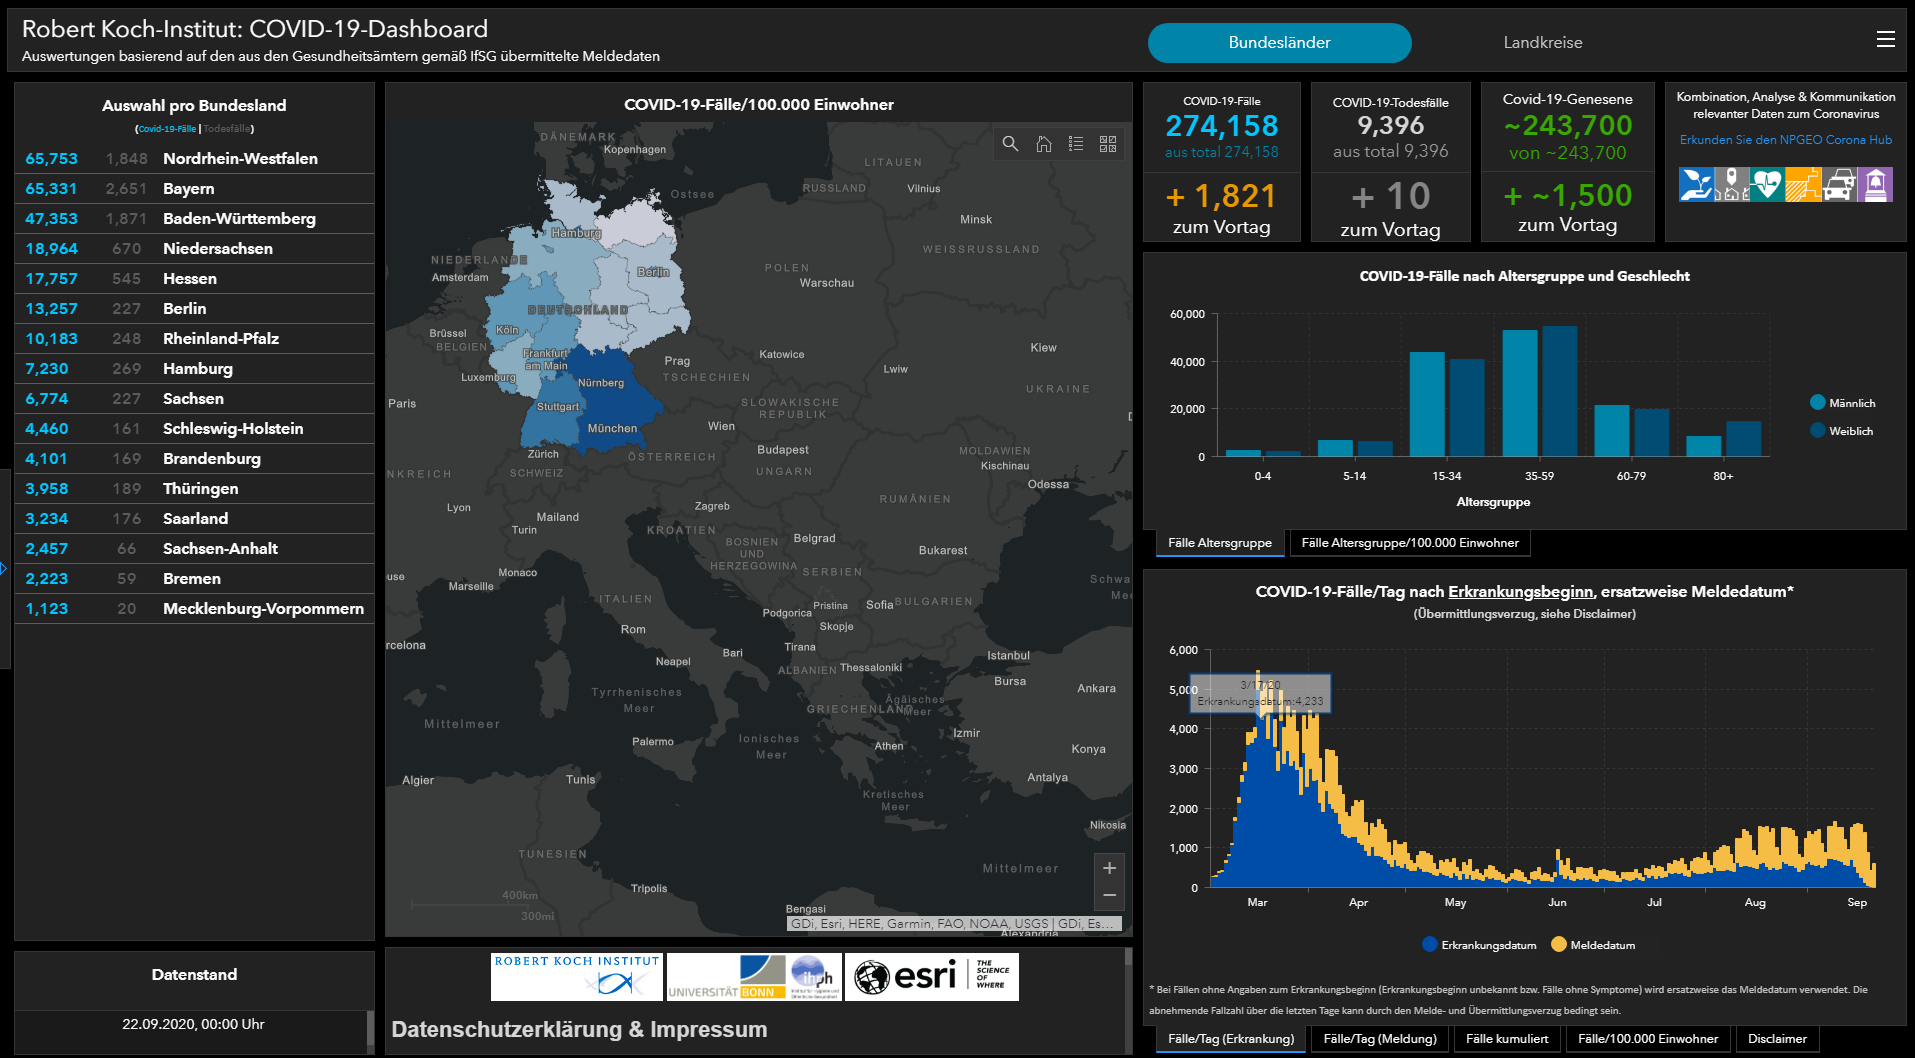Zoom out on map with minus button

click(x=1109, y=895)
